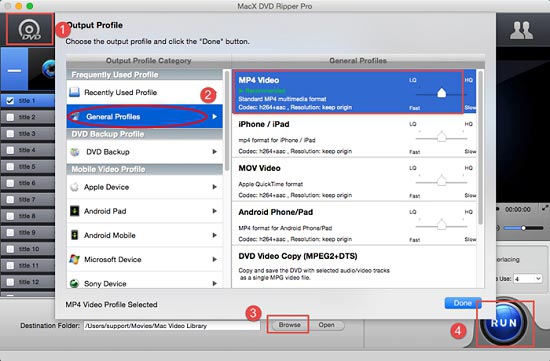Expand Apple Device arrow
This screenshot has height=361, width=550.
coord(215,187)
